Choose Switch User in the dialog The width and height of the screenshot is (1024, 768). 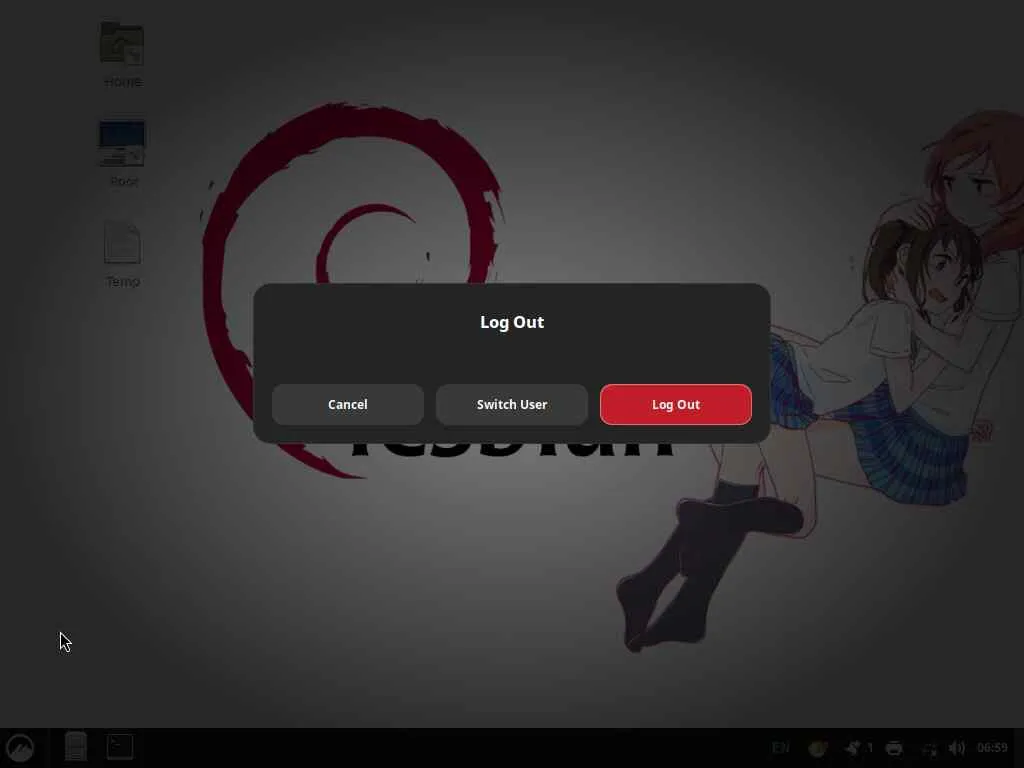(x=511, y=404)
